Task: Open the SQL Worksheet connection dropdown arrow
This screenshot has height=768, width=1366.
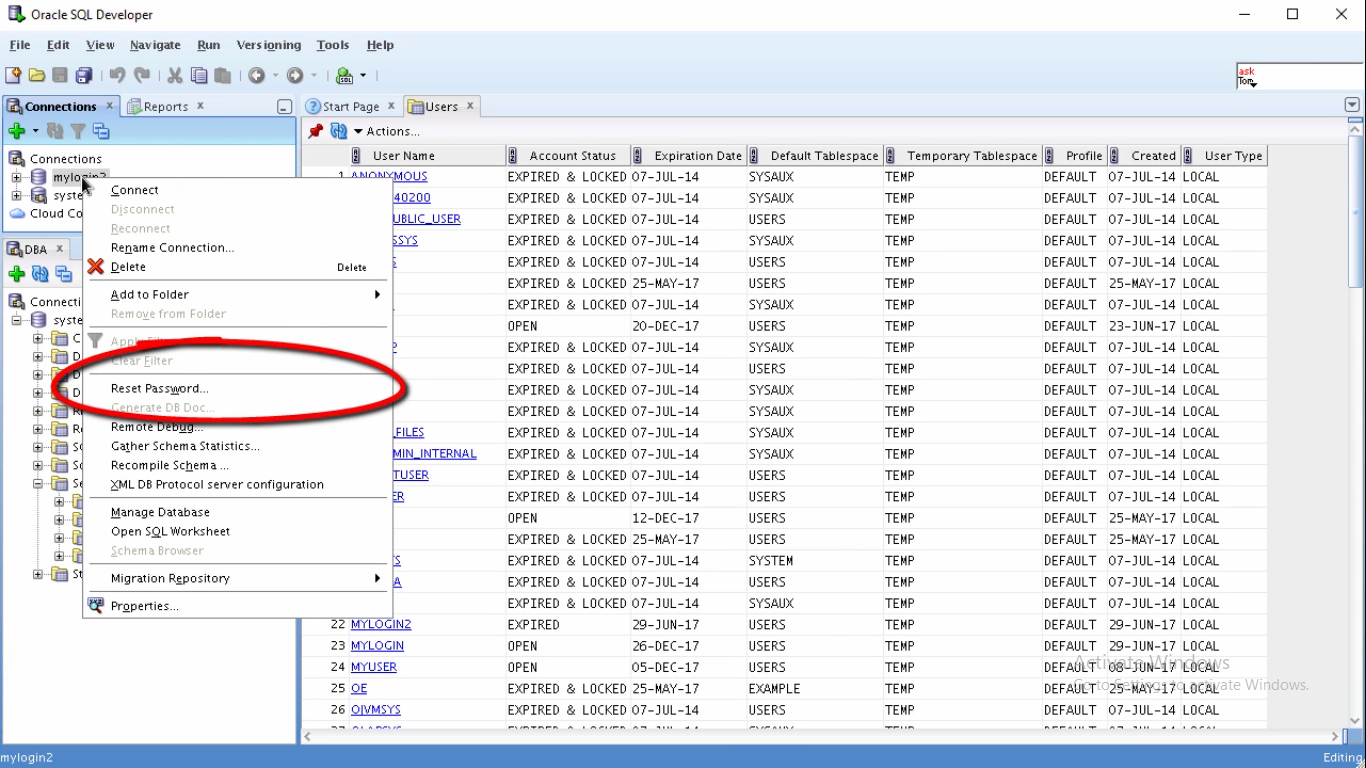Action: (363, 75)
